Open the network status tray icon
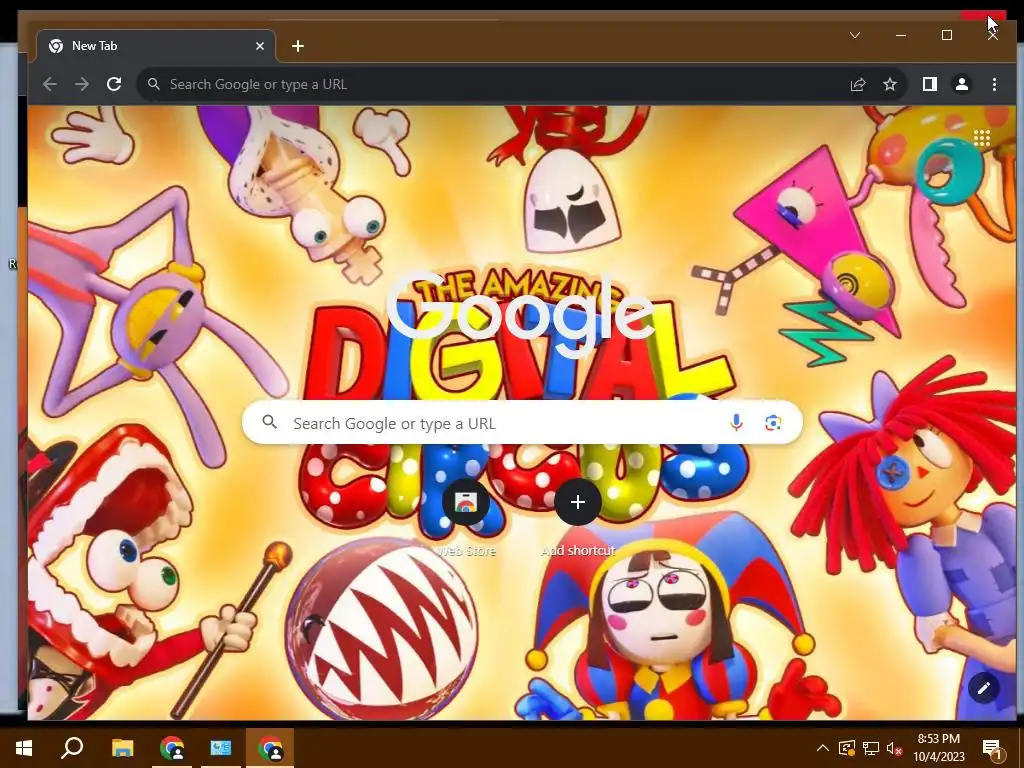 click(871, 748)
